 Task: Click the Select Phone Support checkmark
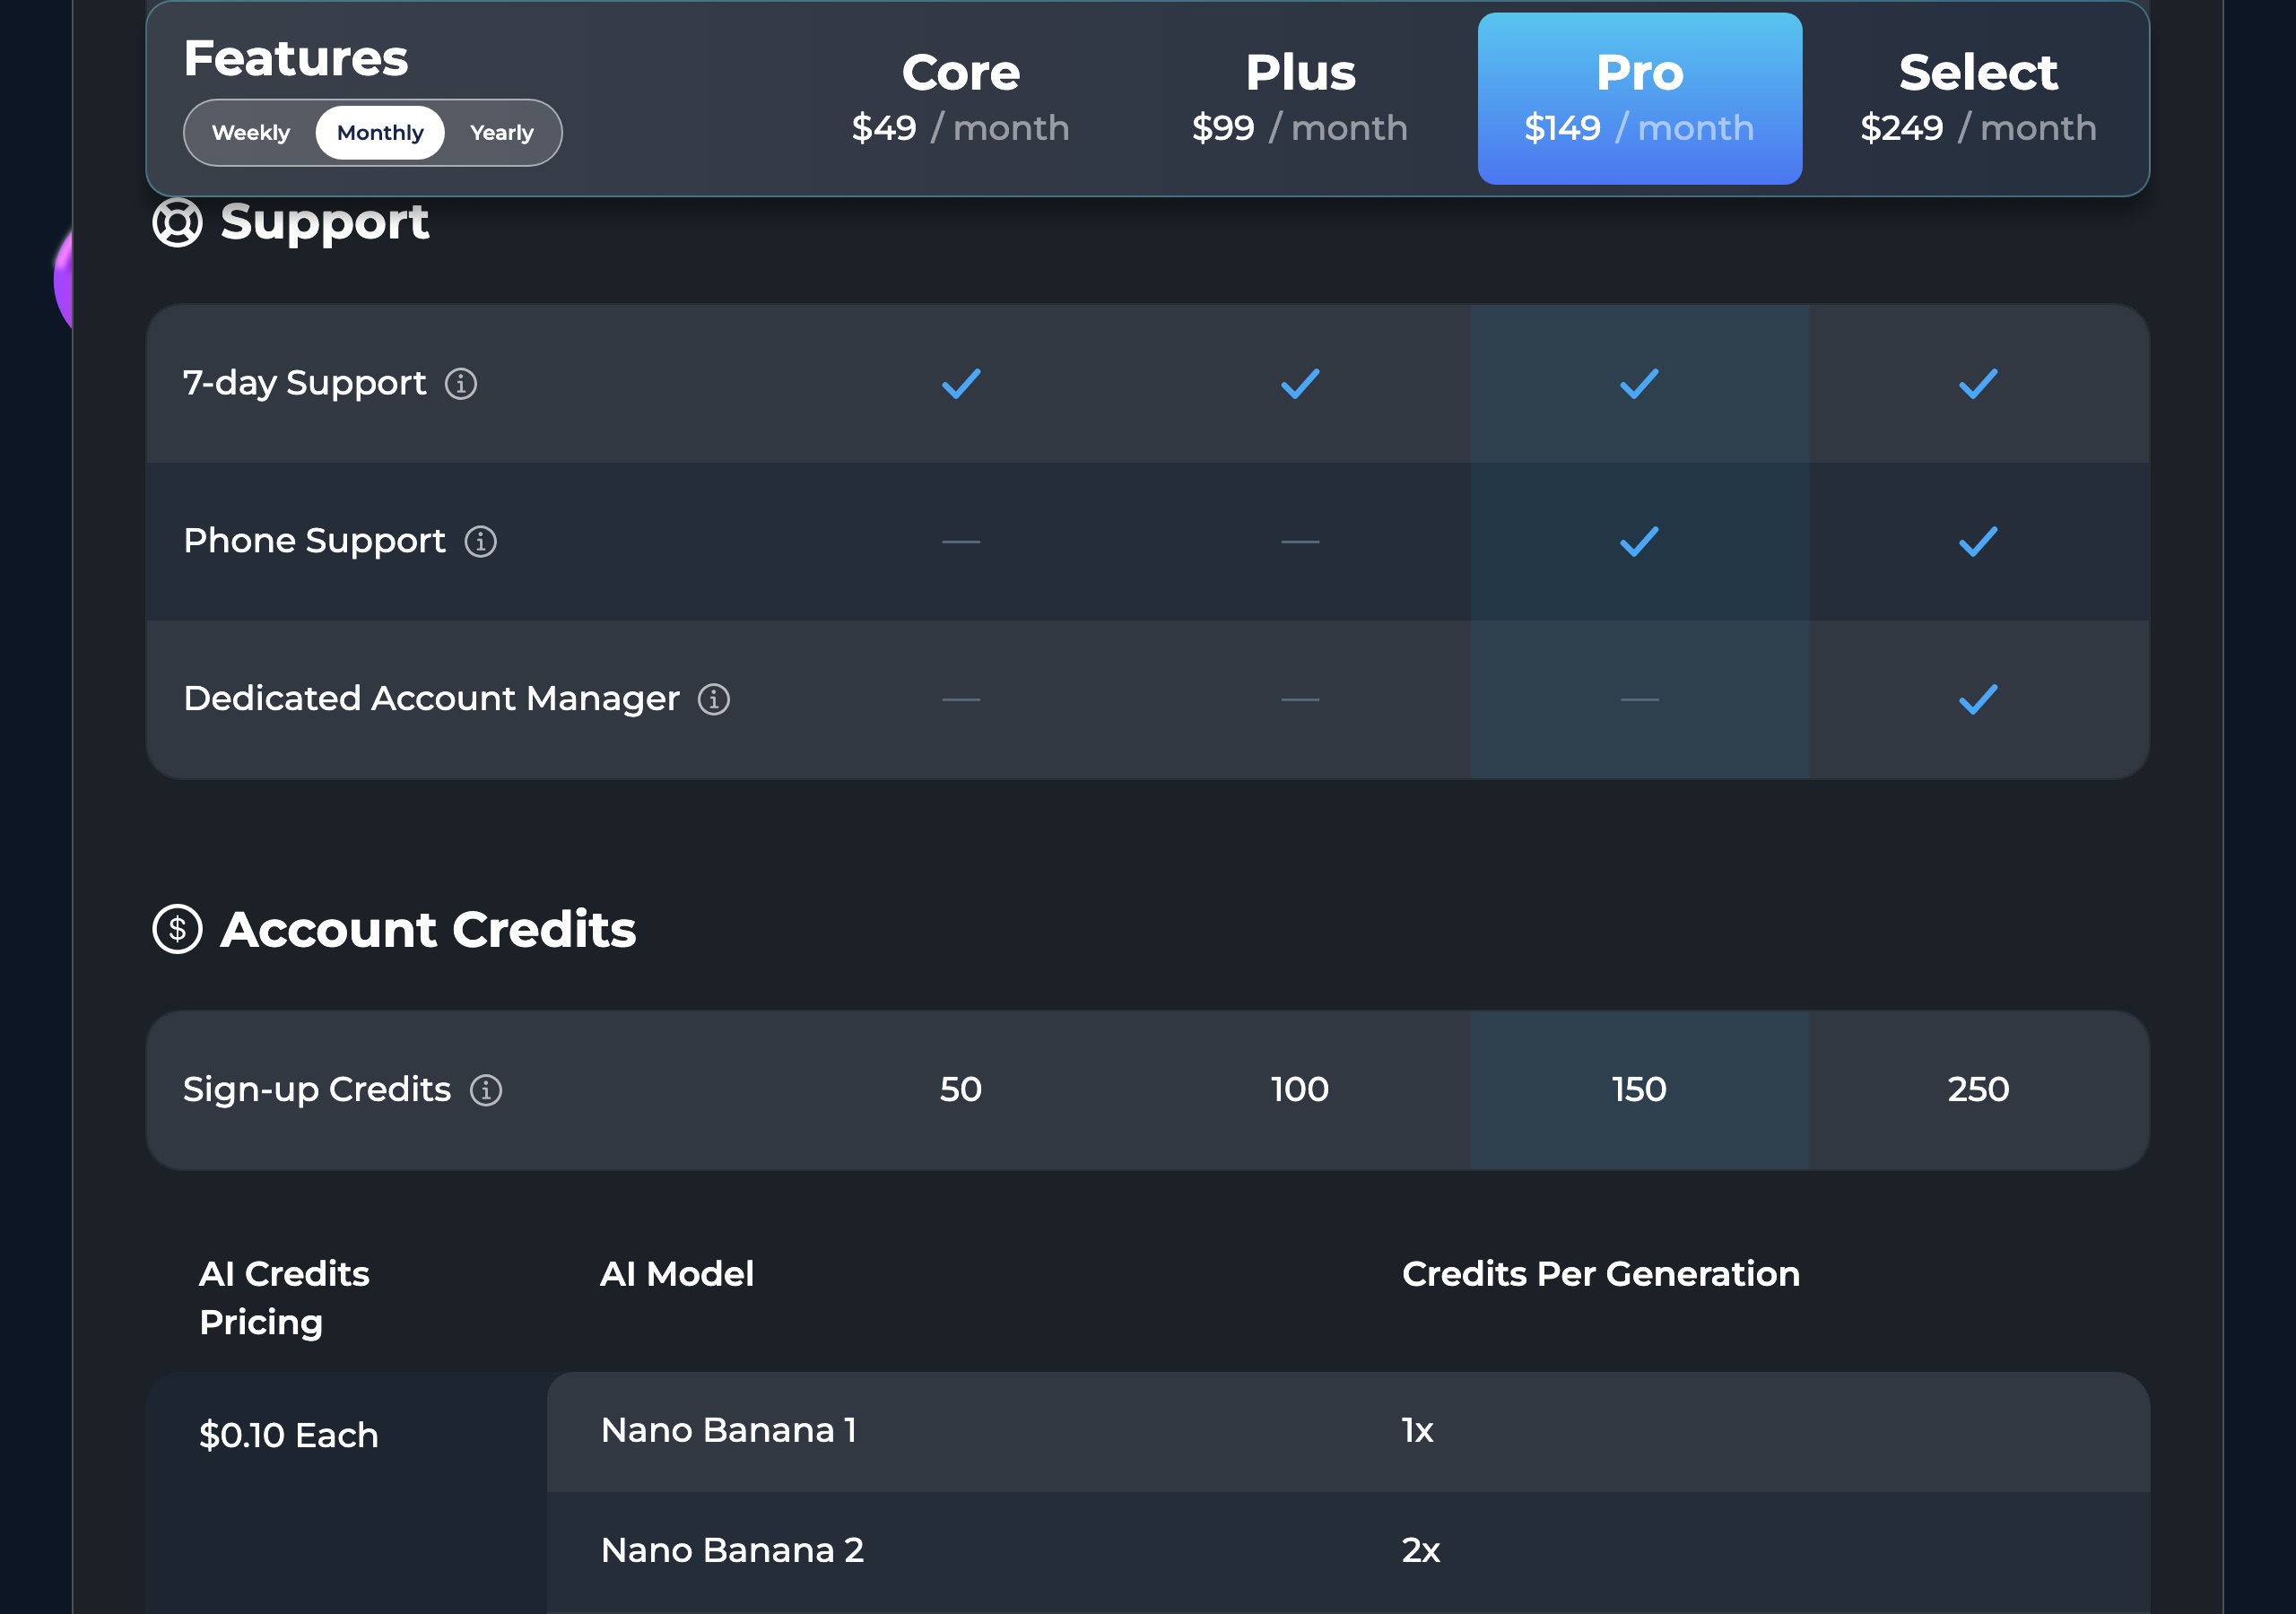click(1978, 542)
